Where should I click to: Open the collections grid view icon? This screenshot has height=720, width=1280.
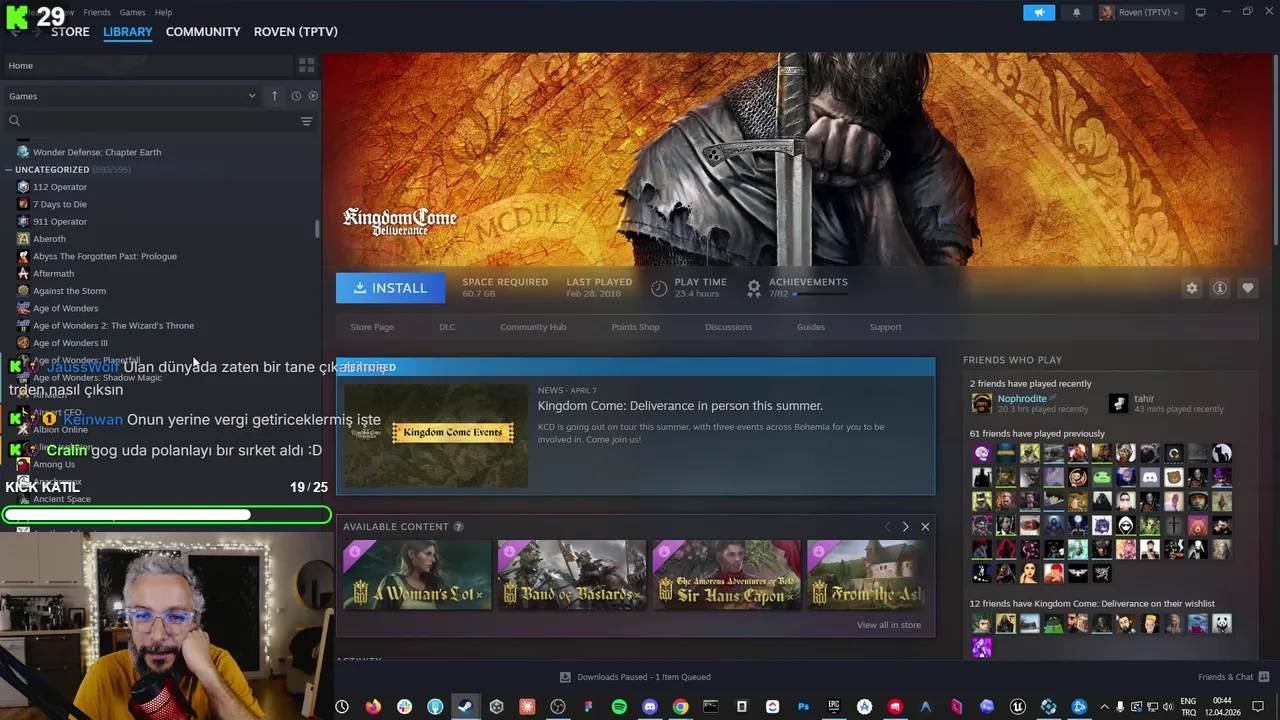coord(306,65)
